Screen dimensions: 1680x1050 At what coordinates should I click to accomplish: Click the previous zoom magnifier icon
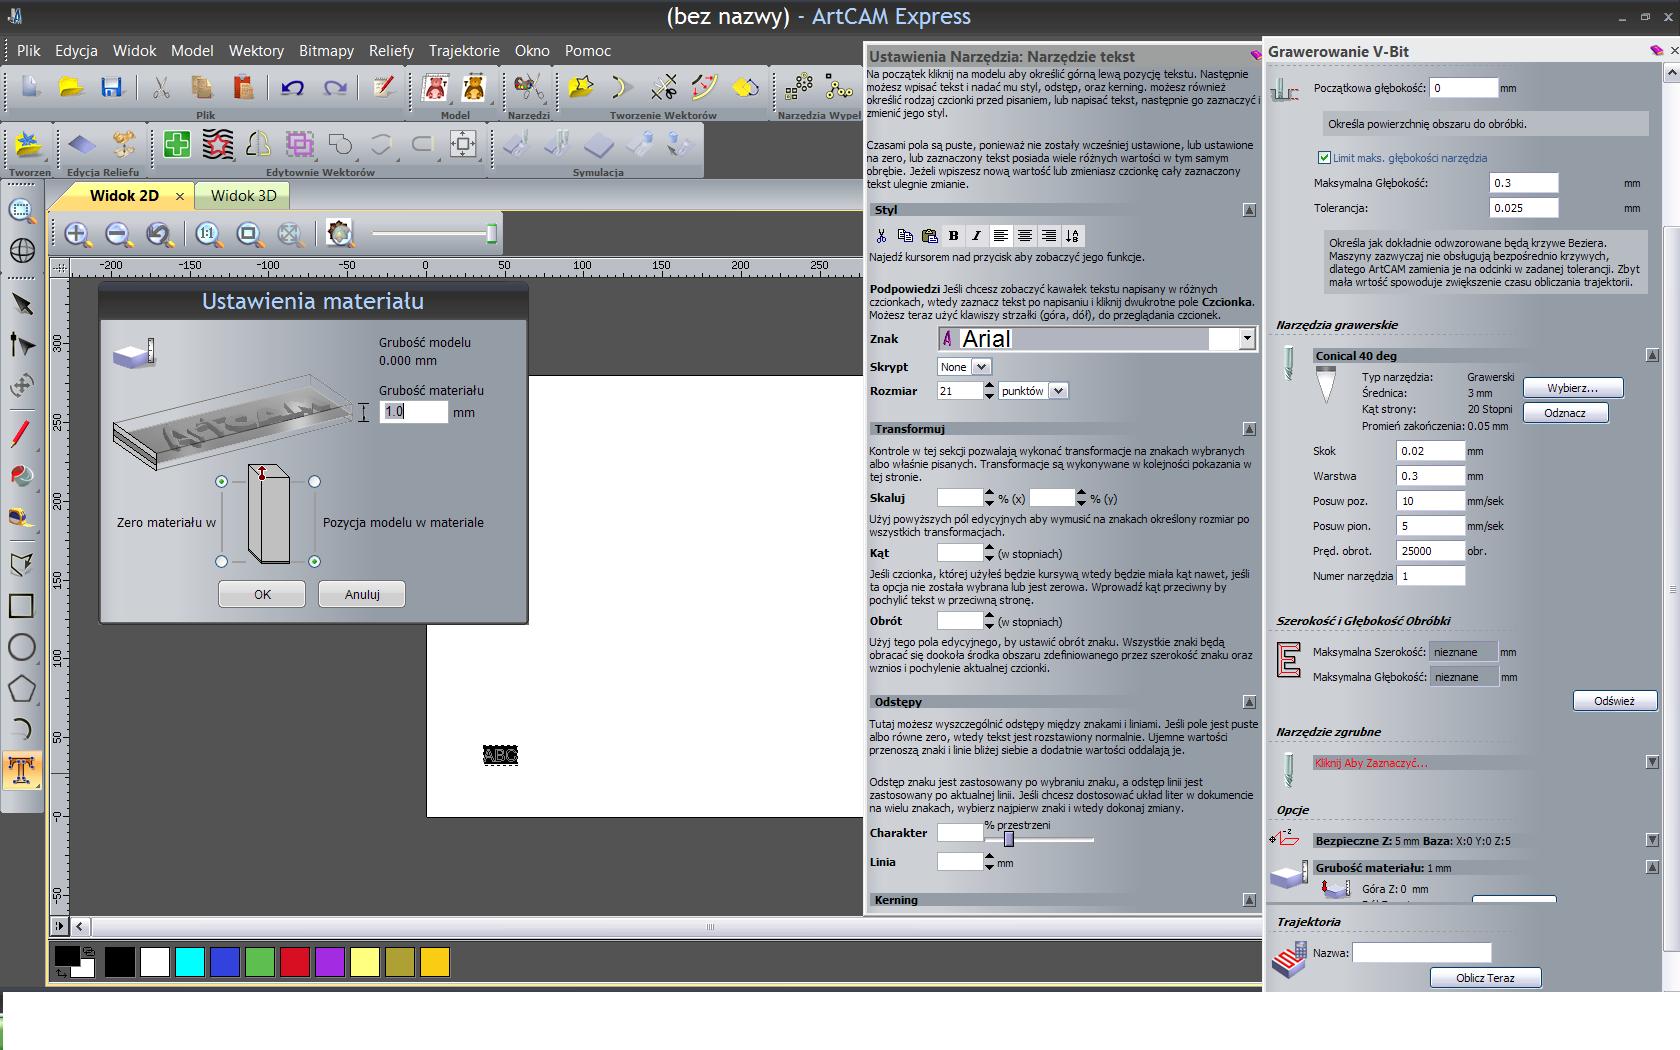pyautogui.click(x=159, y=234)
